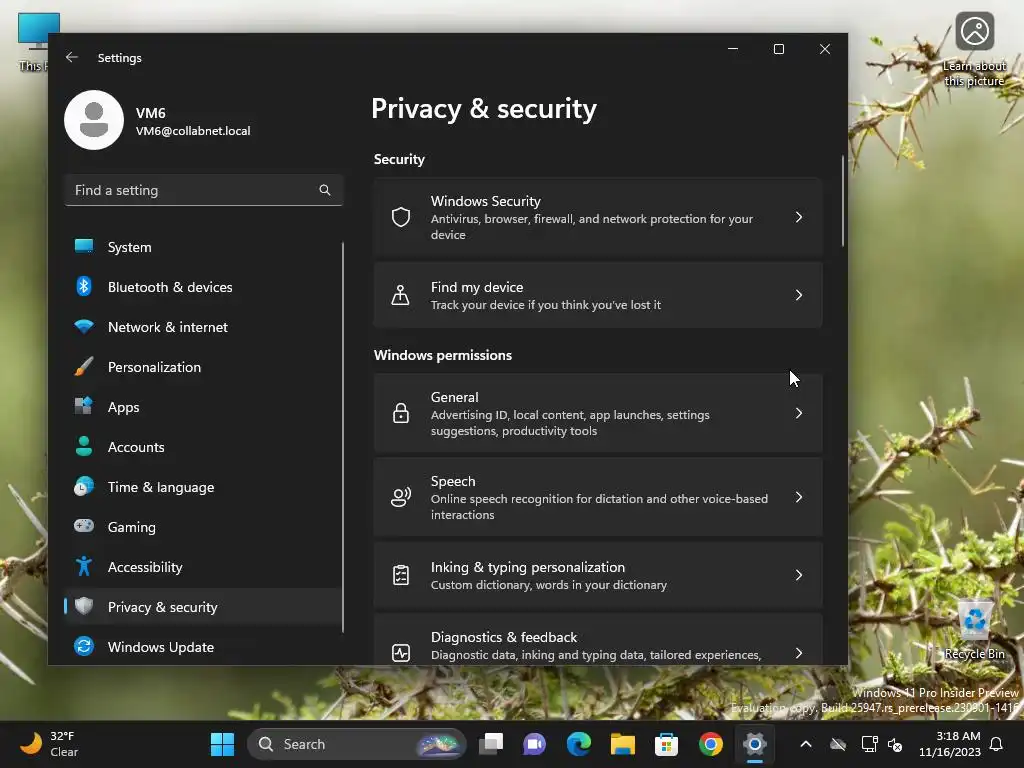Select Personalization in the sidebar
1024x768 pixels.
(202, 366)
